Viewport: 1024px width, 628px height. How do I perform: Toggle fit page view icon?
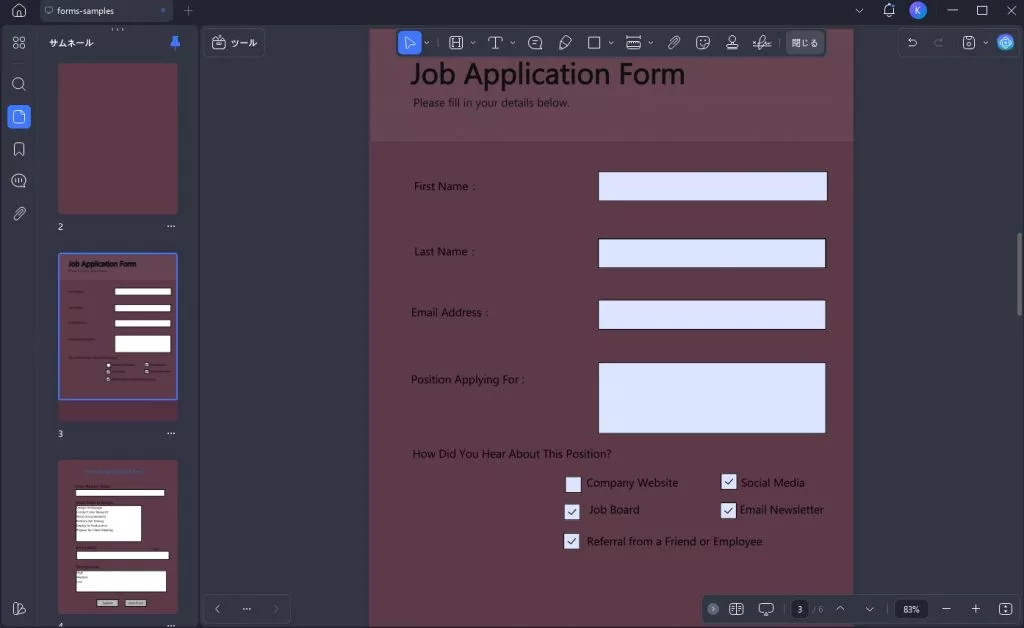point(1005,609)
